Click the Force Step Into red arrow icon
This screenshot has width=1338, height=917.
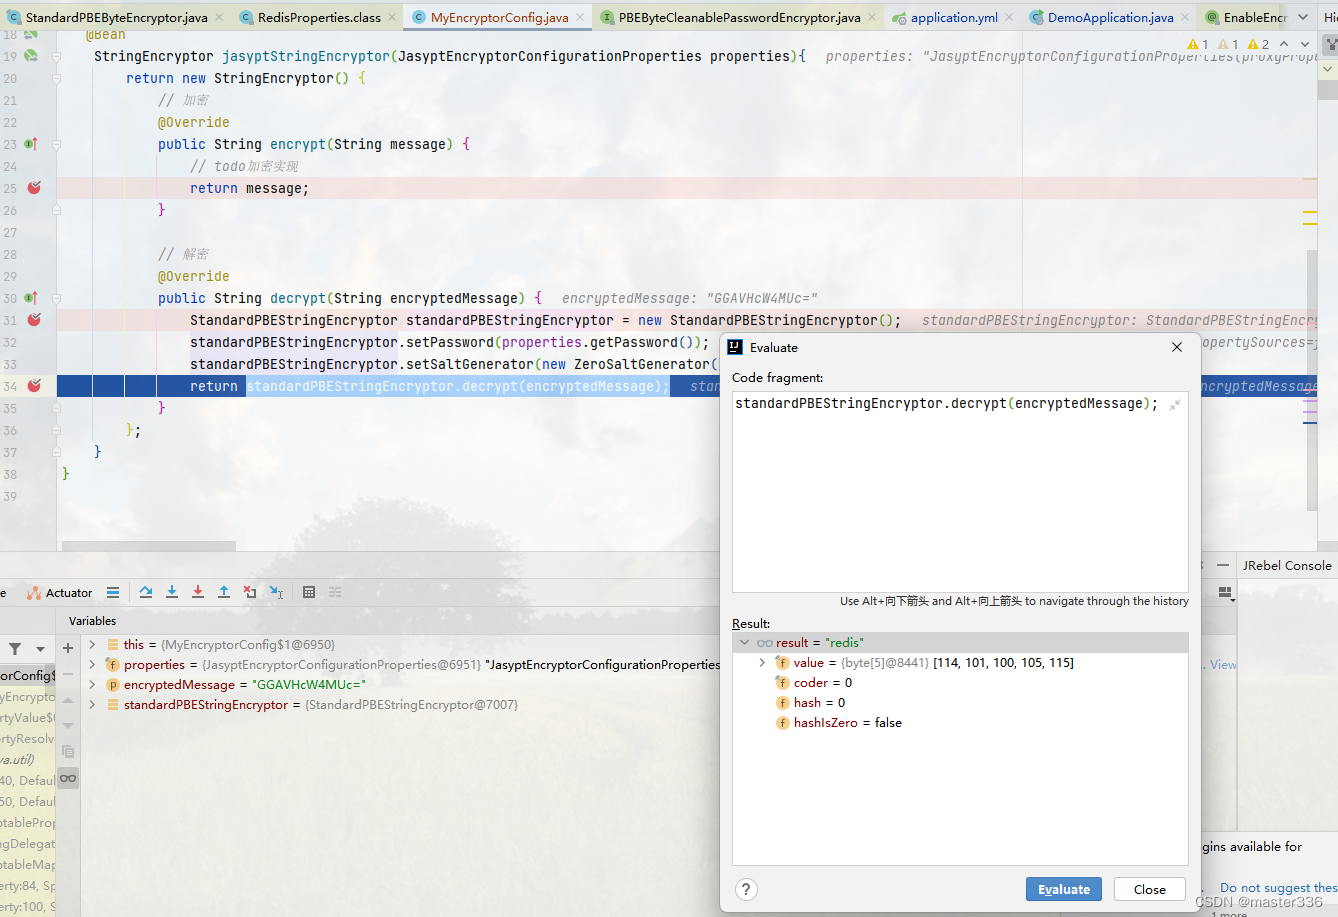click(x=197, y=592)
